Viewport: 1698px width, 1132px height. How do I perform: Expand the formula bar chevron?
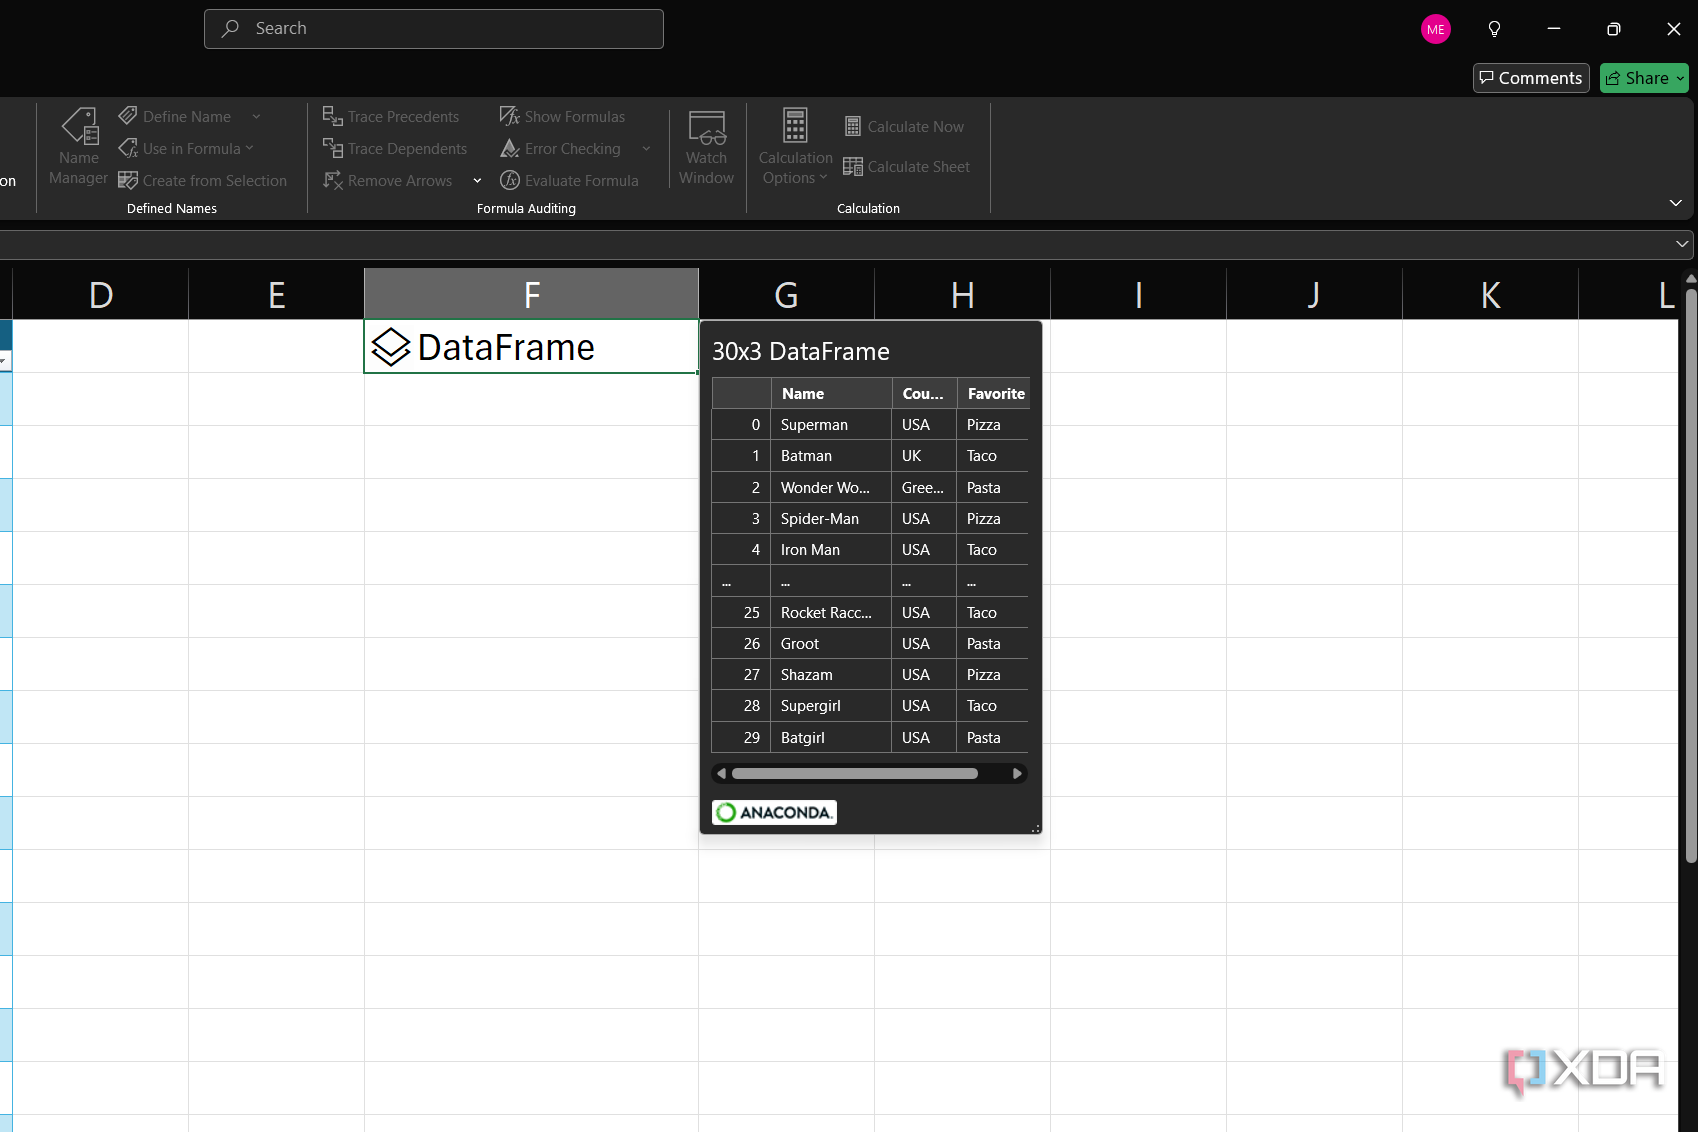pos(1682,243)
